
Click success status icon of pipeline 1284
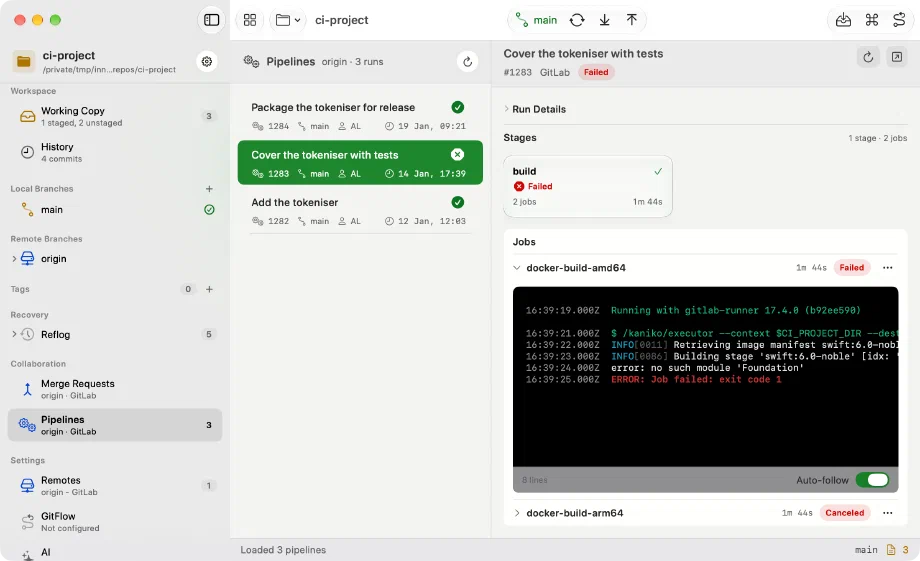[x=458, y=107]
